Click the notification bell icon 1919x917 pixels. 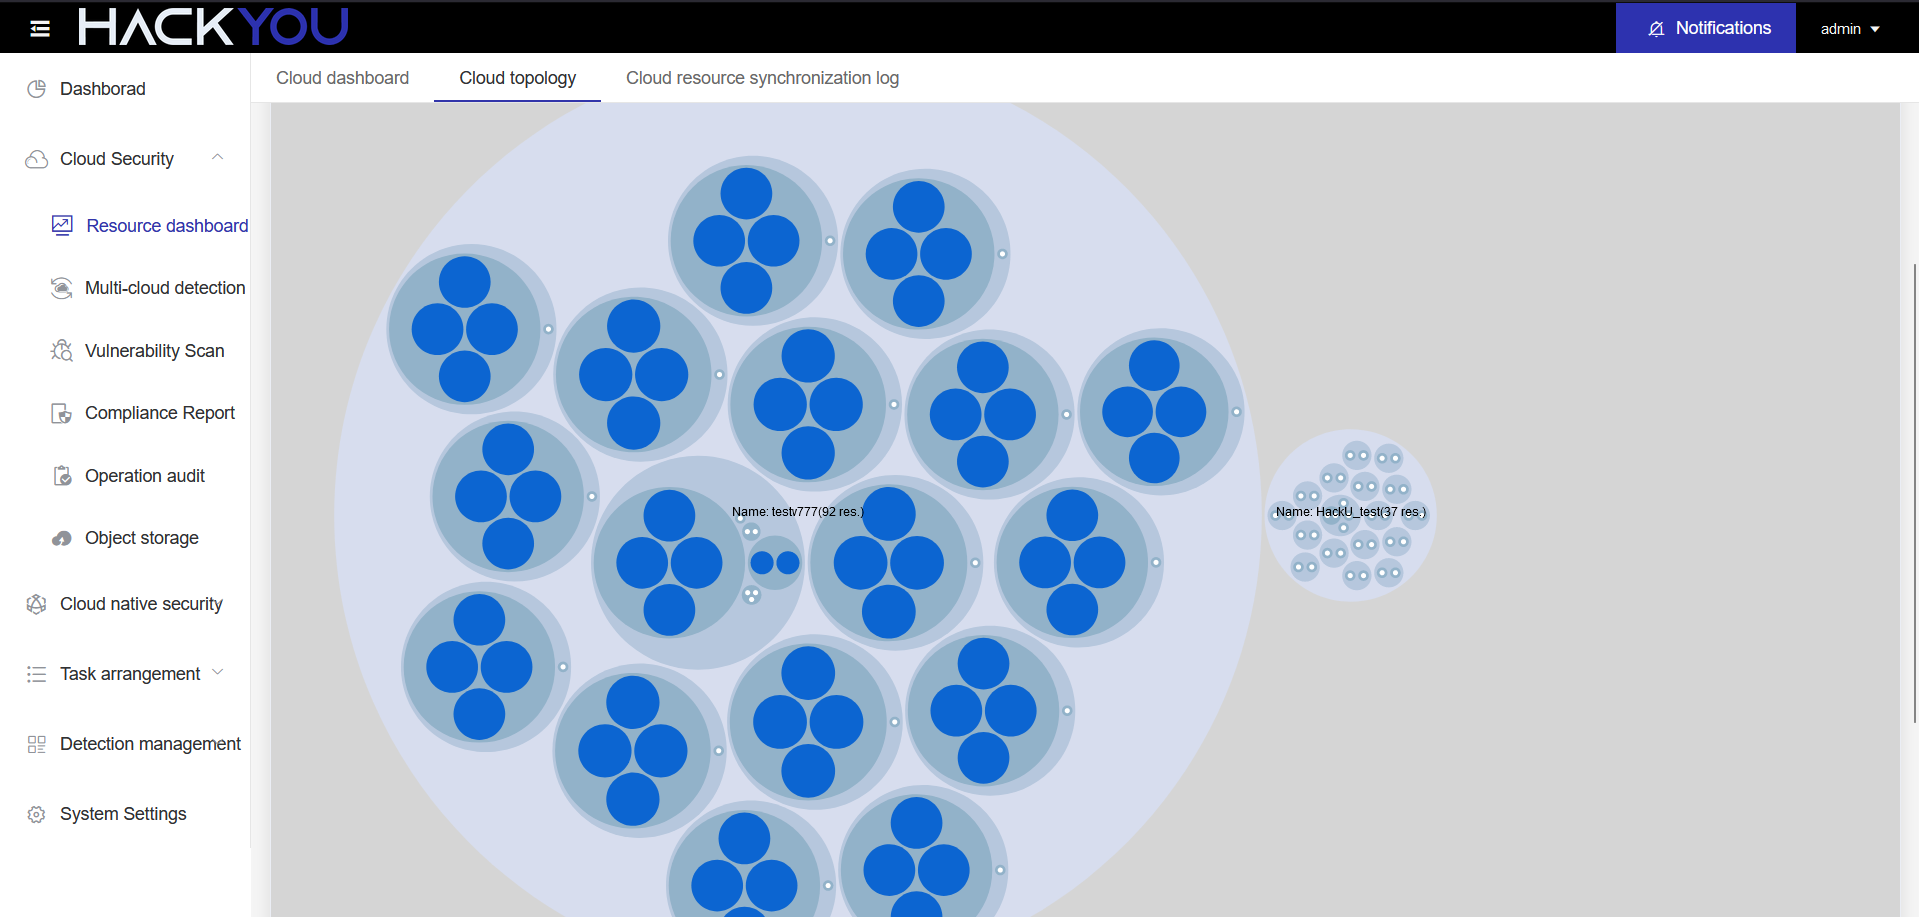[1656, 29]
